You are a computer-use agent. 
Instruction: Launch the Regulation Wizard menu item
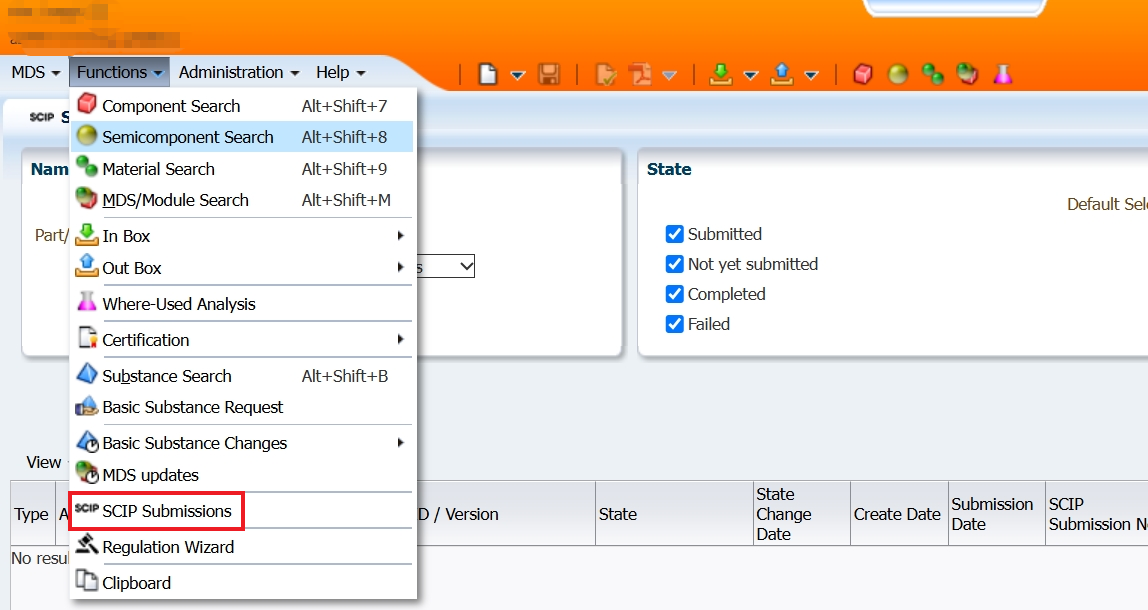[x=242, y=547]
